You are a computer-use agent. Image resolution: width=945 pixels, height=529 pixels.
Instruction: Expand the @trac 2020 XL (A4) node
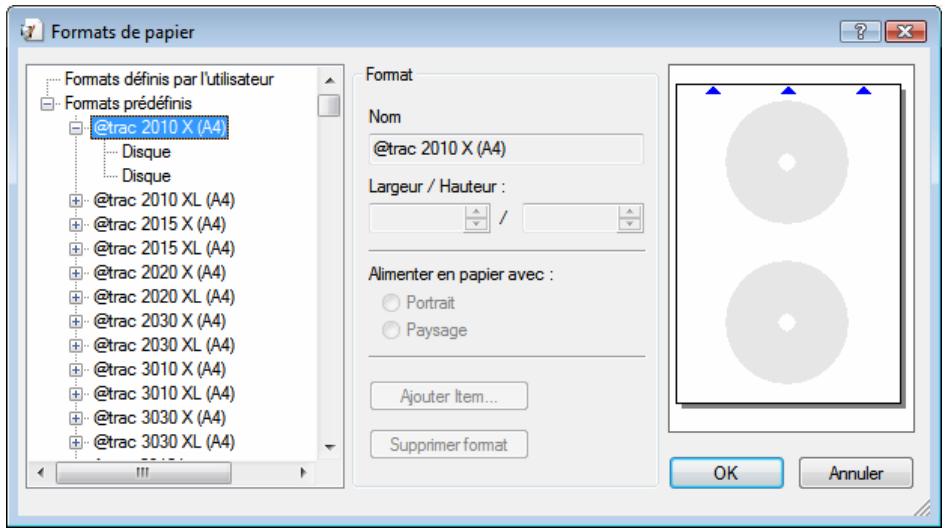pos(75,296)
